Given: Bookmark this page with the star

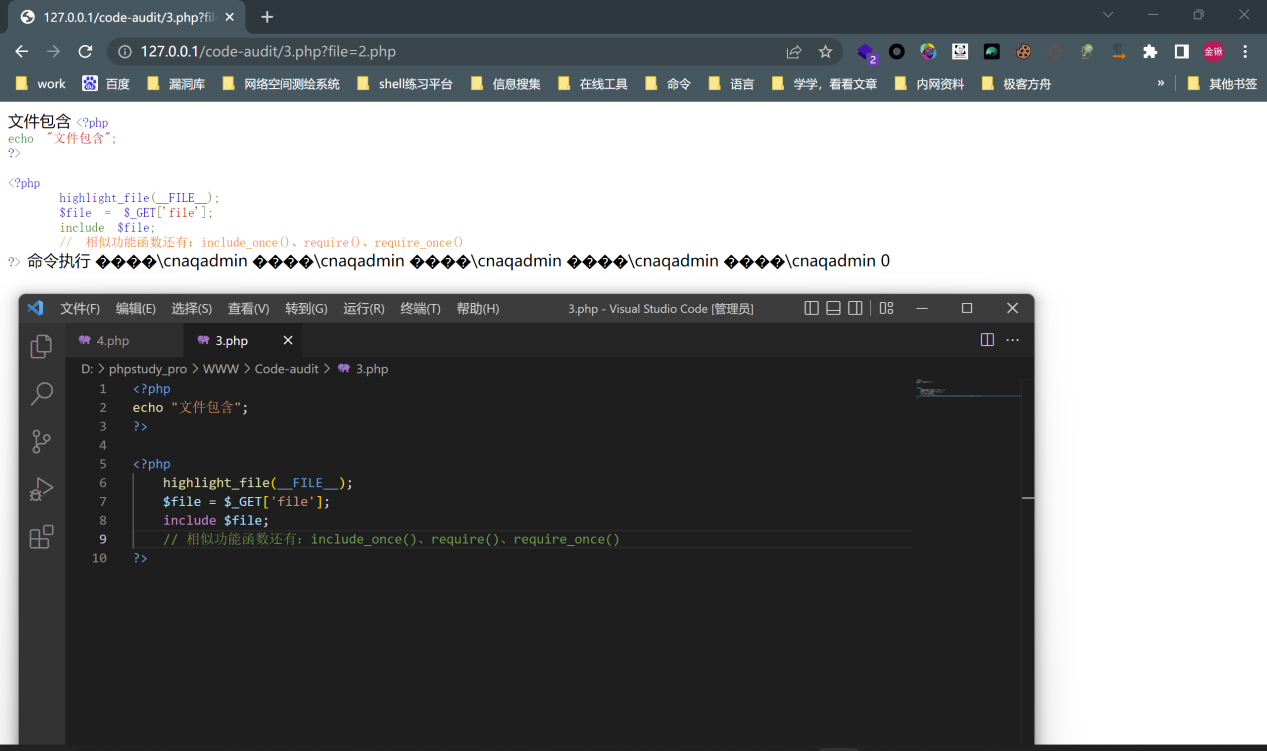Looking at the screenshot, I should click(x=825, y=51).
